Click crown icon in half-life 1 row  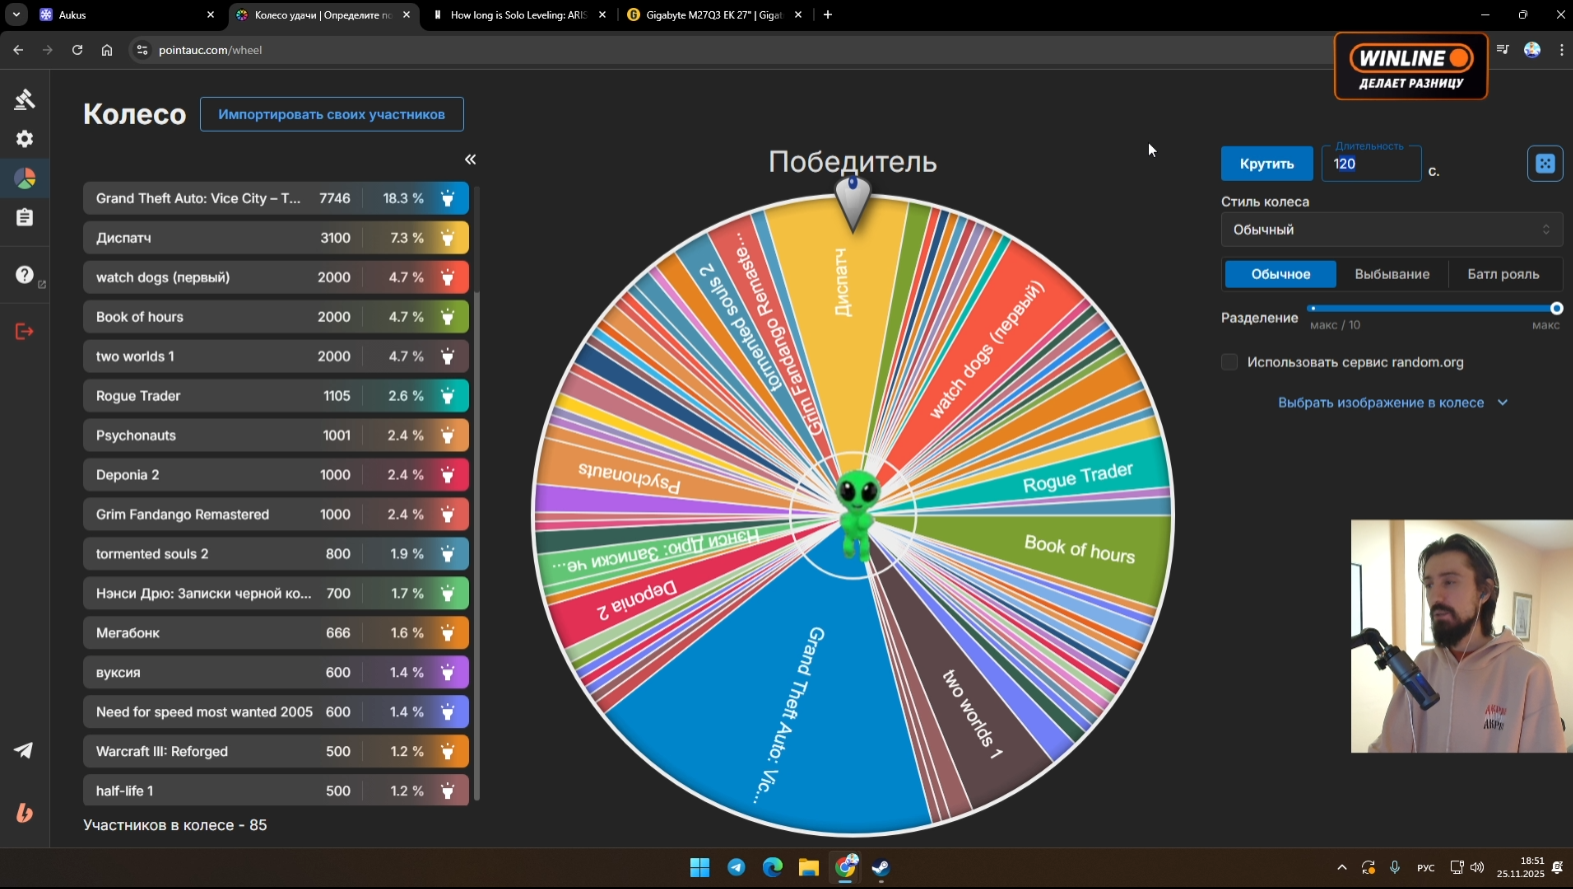click(448, 791)
